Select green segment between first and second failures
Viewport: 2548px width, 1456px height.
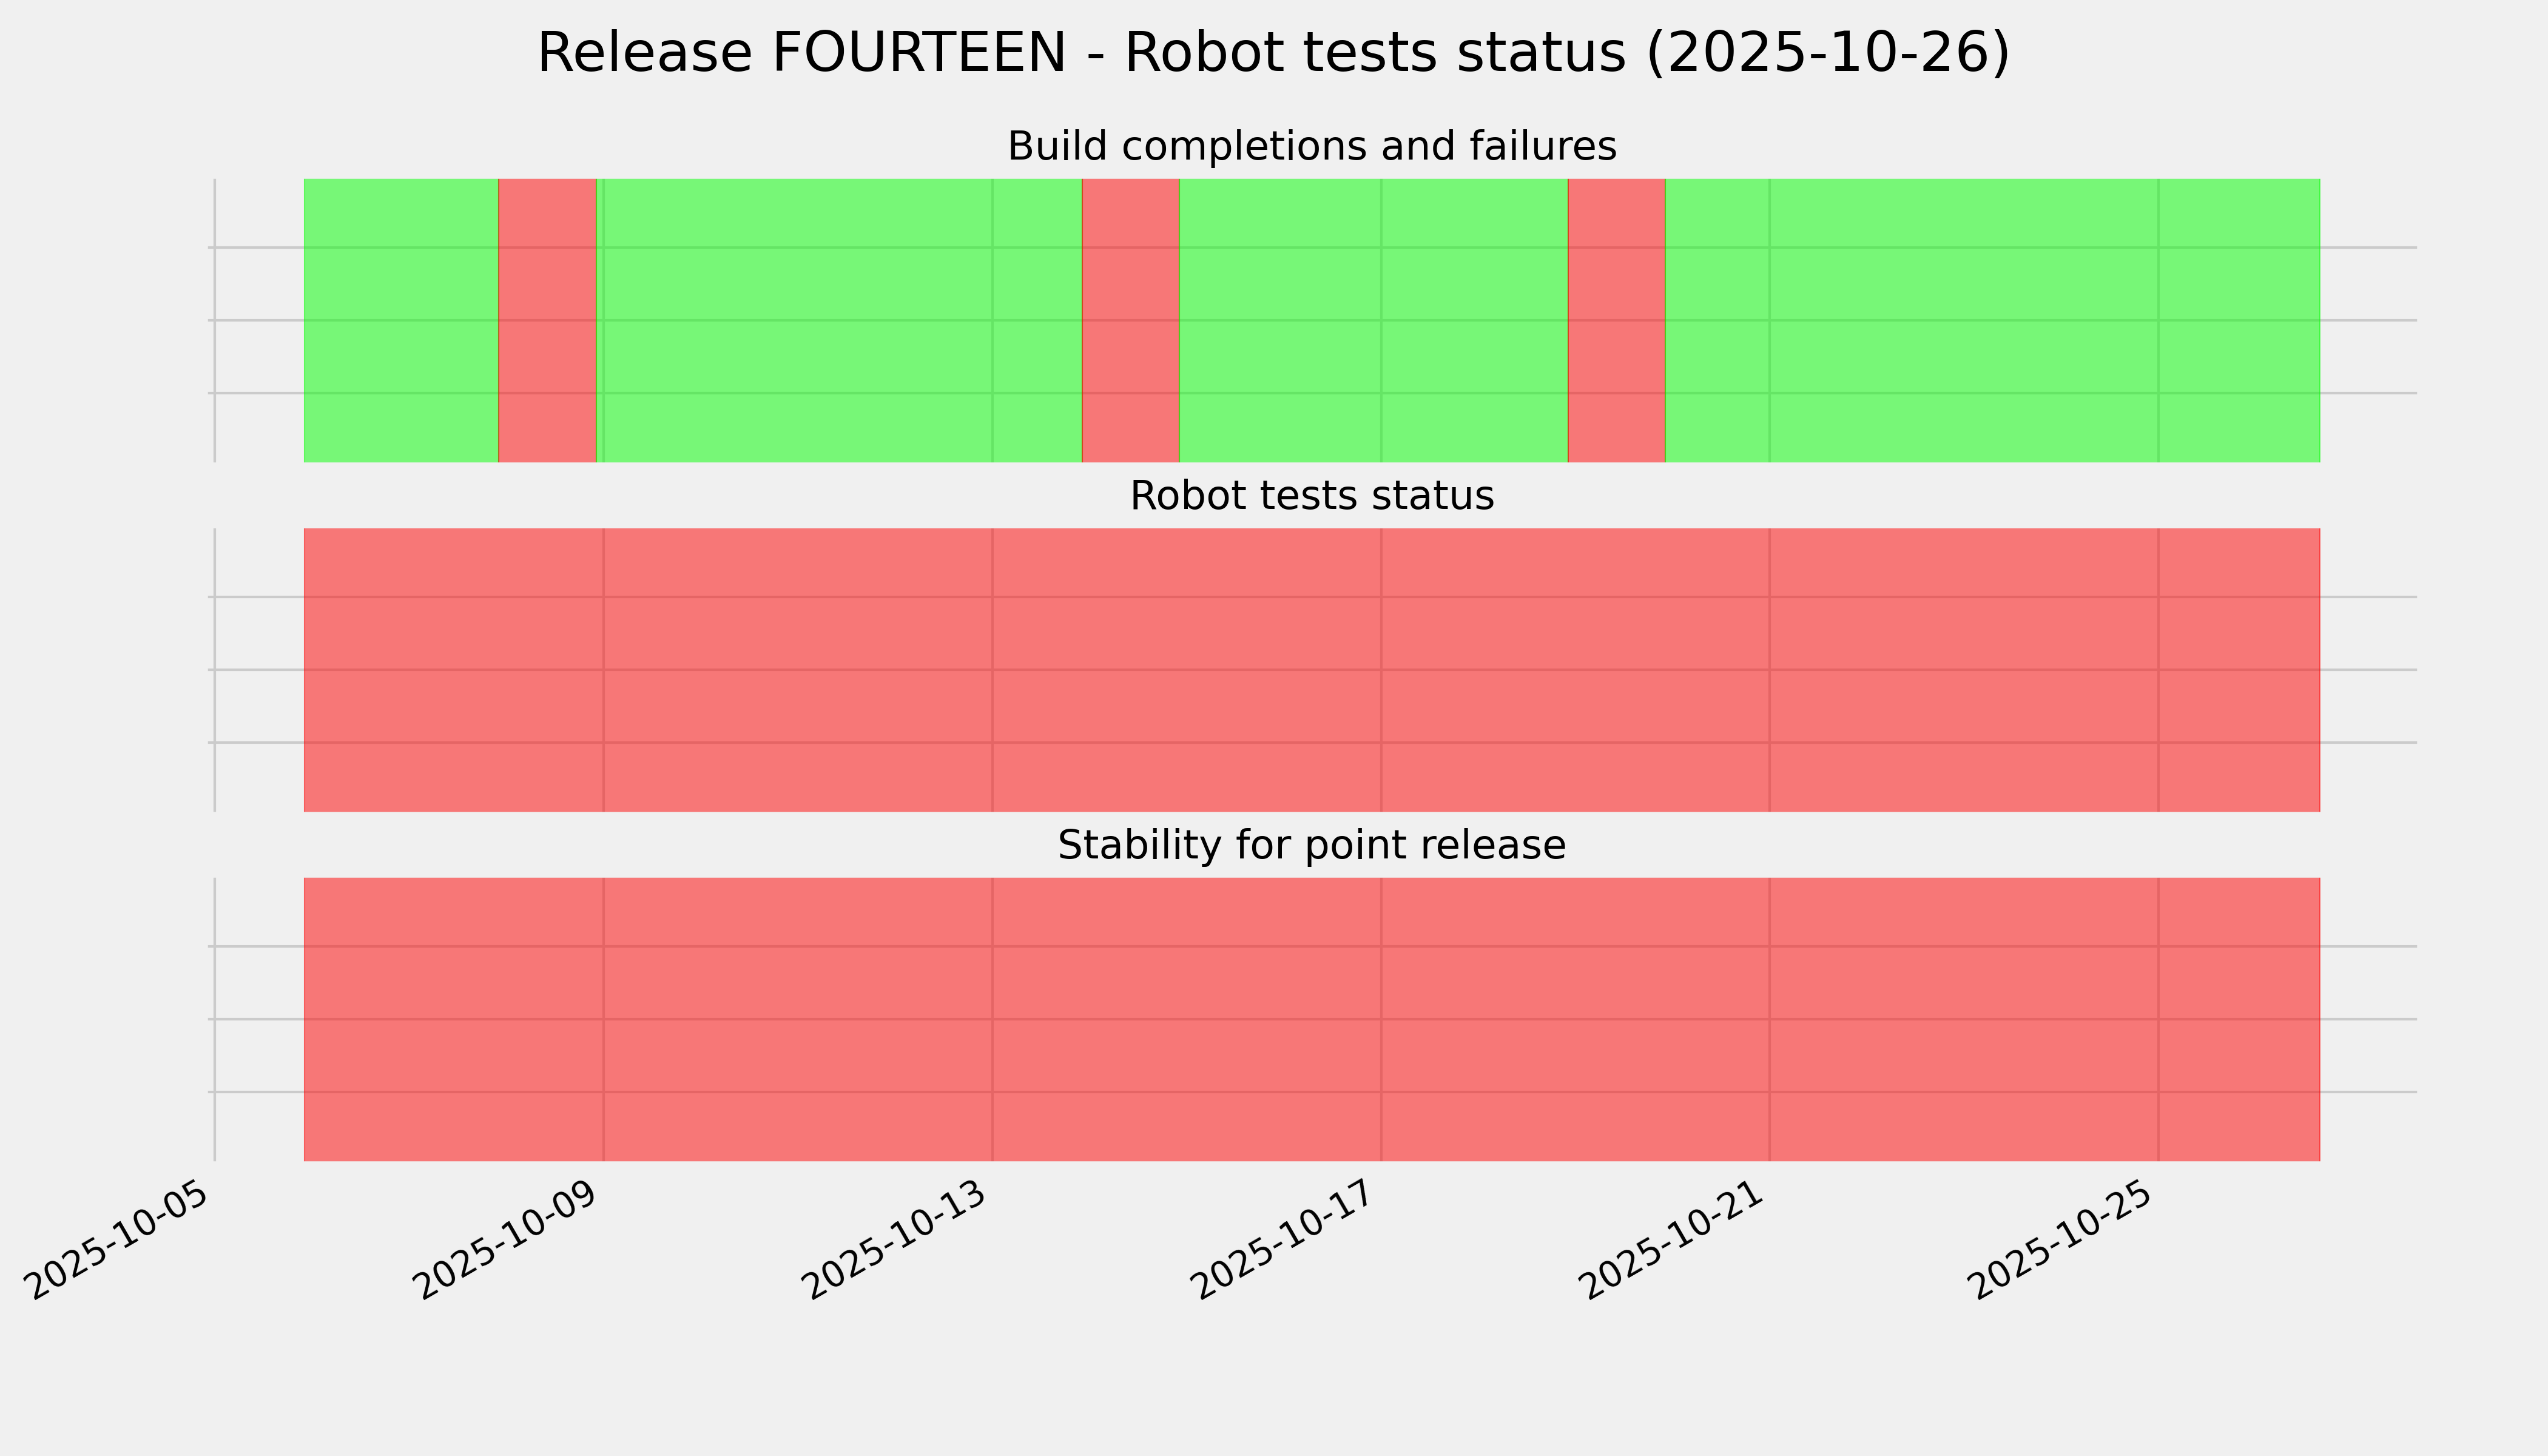[x=838, y=320]
